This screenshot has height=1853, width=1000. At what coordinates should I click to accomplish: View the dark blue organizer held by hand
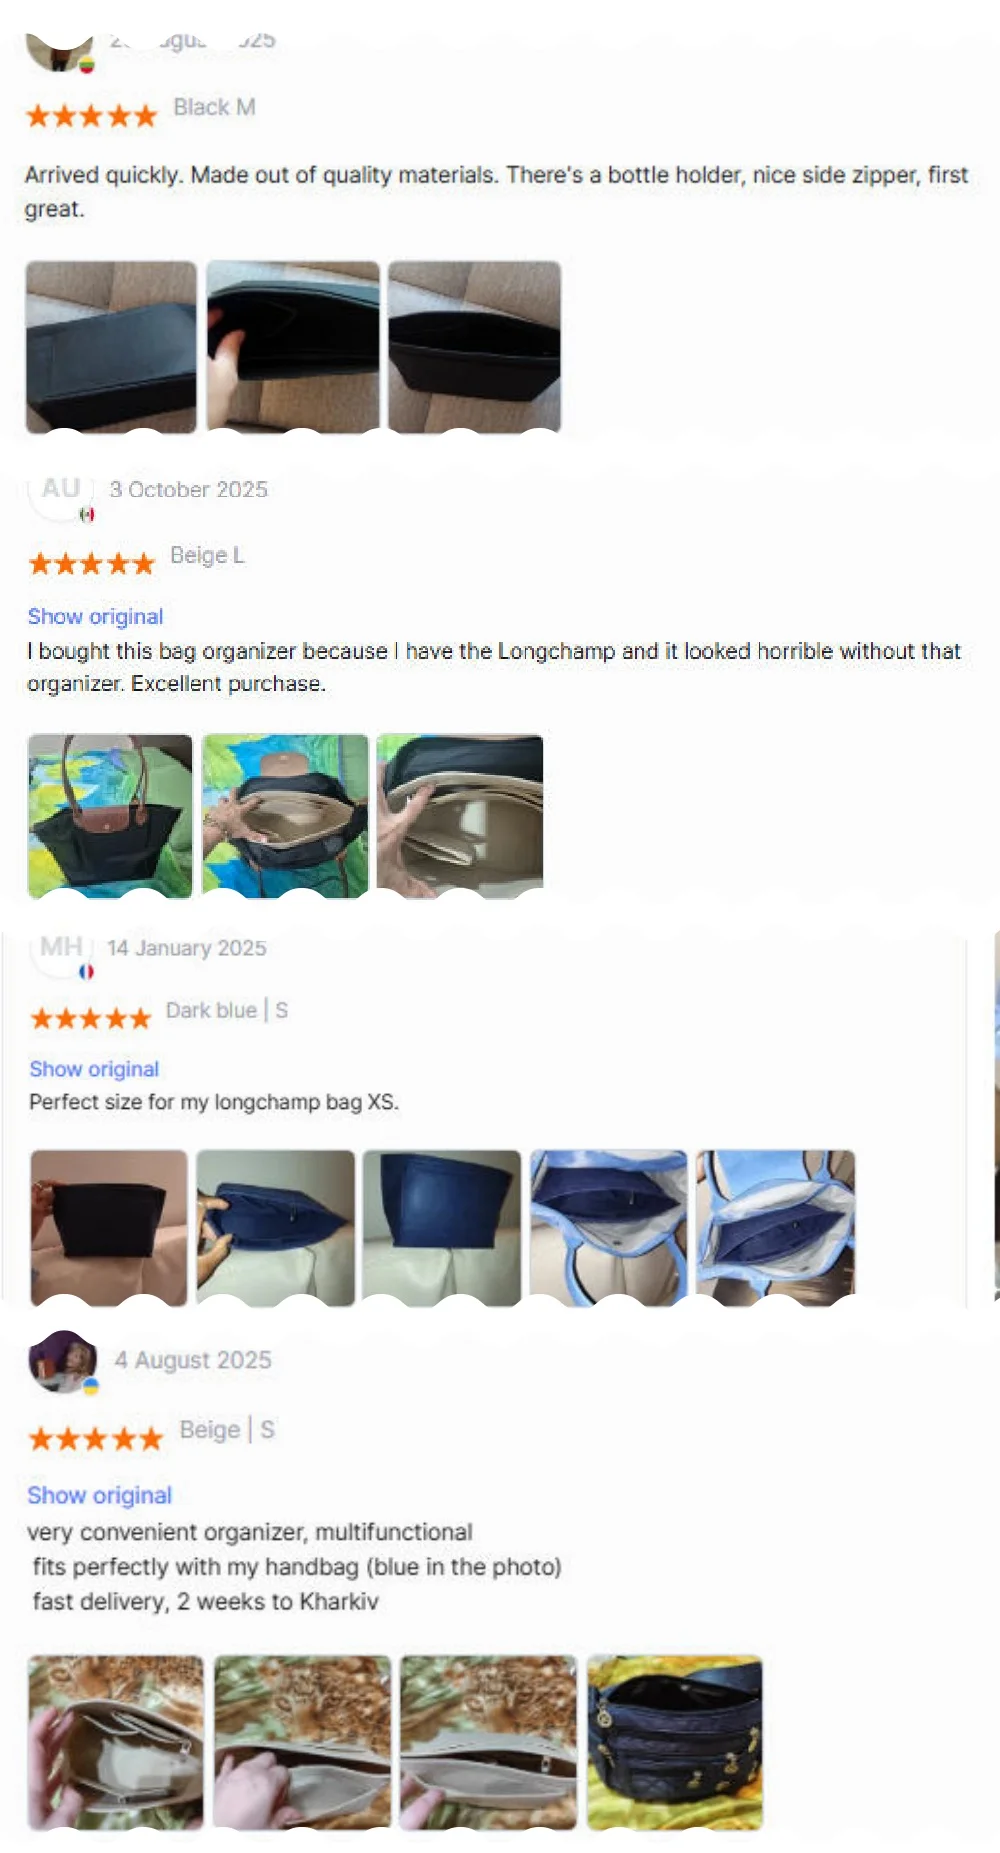pyautogui.click(x=275, y=1228)
